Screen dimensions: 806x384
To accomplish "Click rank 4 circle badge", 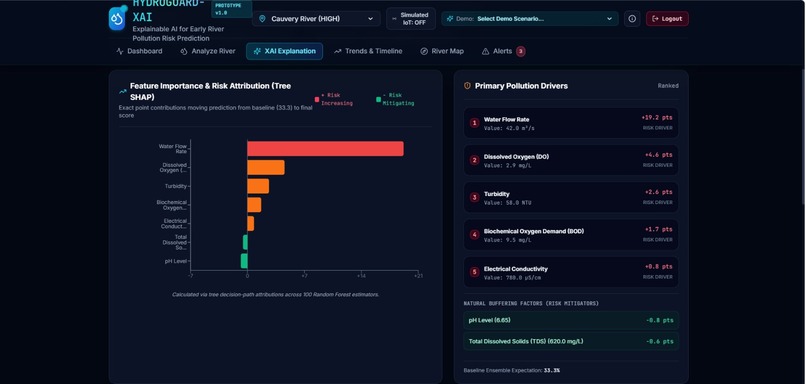I will (x=474, y=235).
